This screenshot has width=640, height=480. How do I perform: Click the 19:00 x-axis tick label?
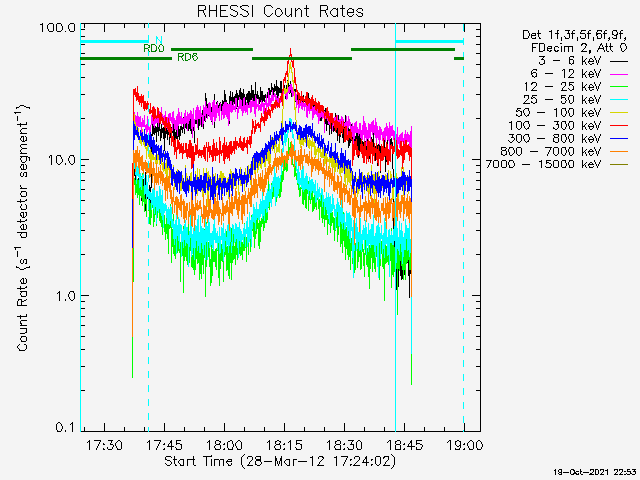click(x=464, y=444)
